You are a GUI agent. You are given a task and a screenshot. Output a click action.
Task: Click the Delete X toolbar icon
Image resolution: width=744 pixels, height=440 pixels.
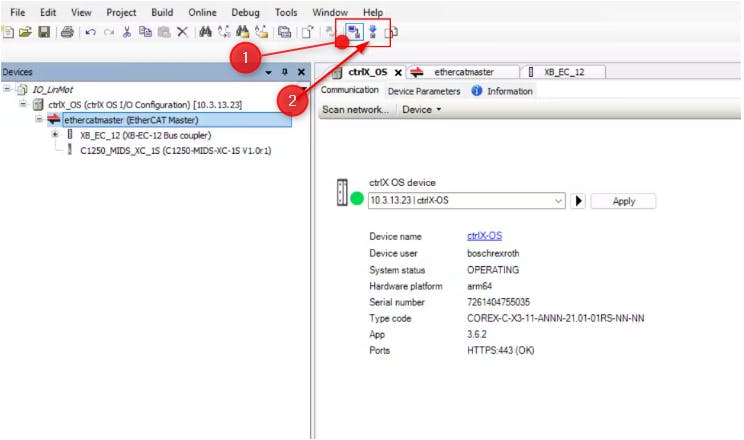pos(181,33)
